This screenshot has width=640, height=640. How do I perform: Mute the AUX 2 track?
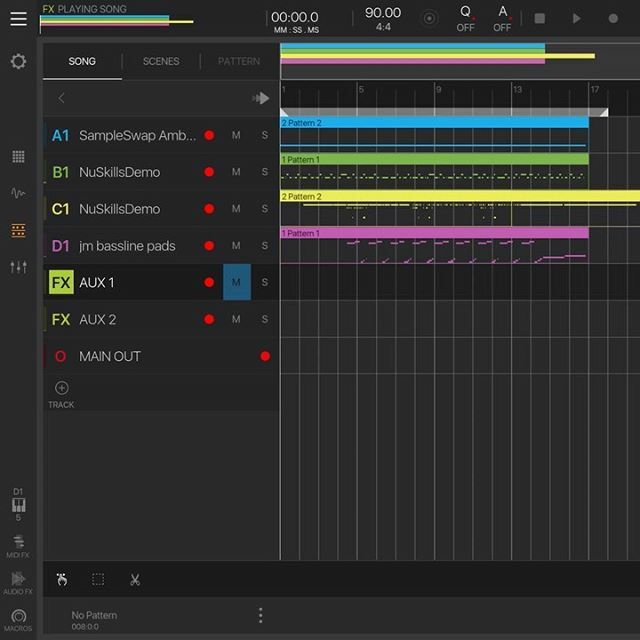(x=236, y=319)
